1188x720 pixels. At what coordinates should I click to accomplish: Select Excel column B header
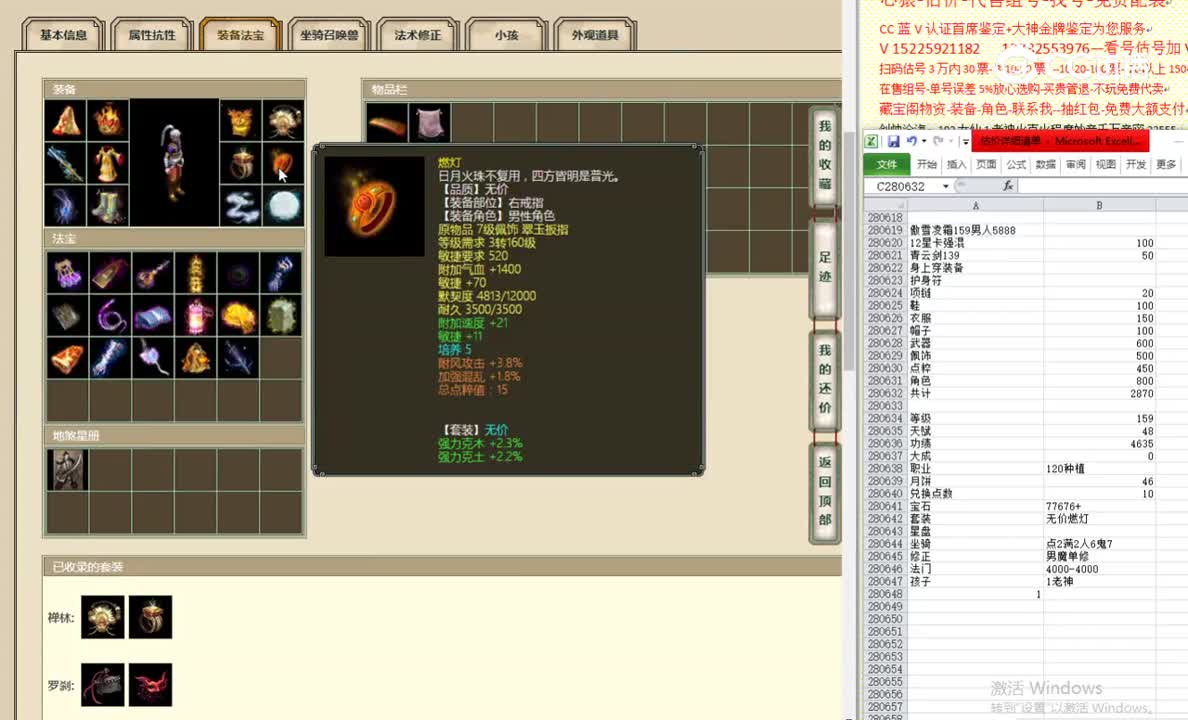click(1099, 205)
